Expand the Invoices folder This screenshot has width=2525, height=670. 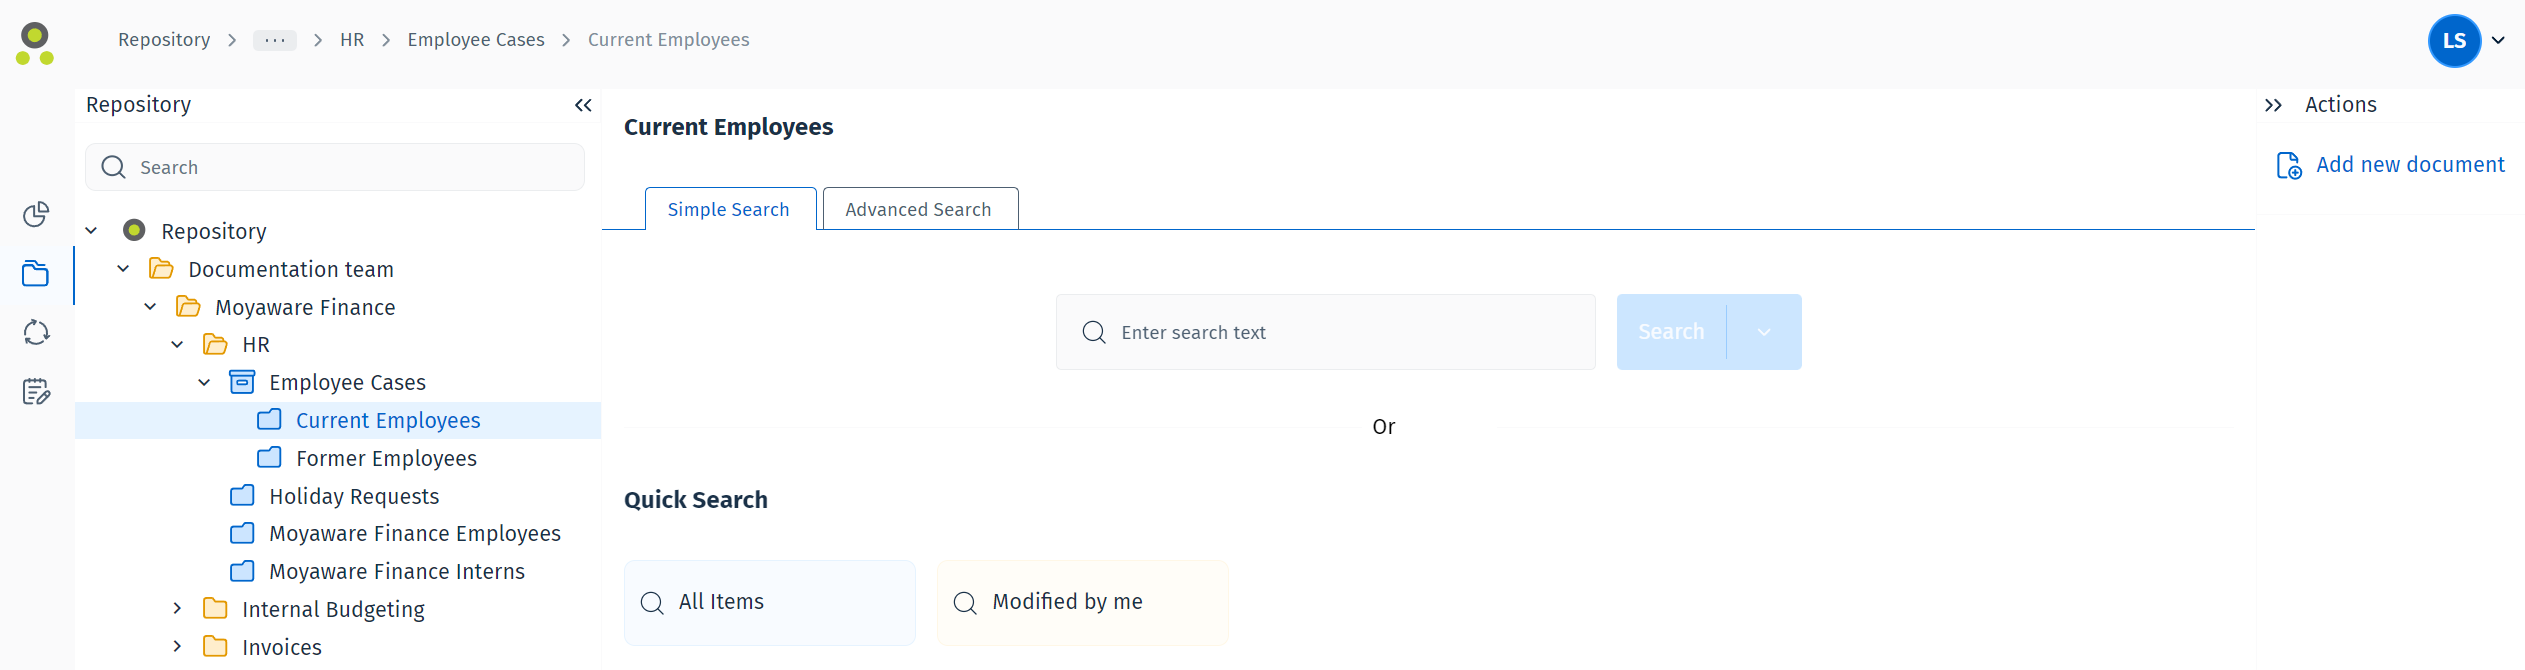click(177, 646)
